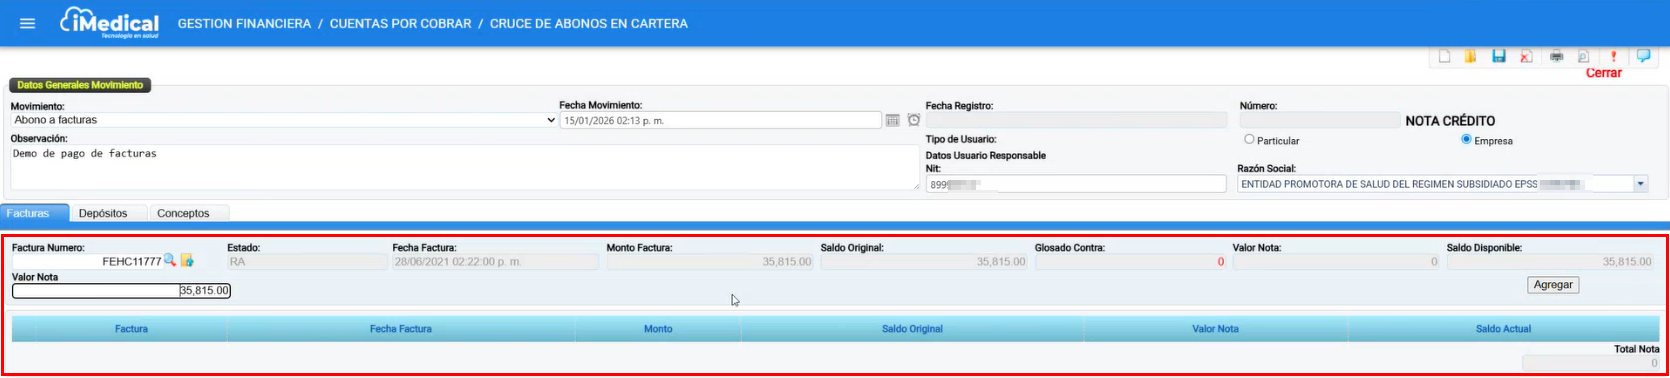Open the blue chat bubble icon
Screen dimensions: 1670x378
tap(1643, 56)
